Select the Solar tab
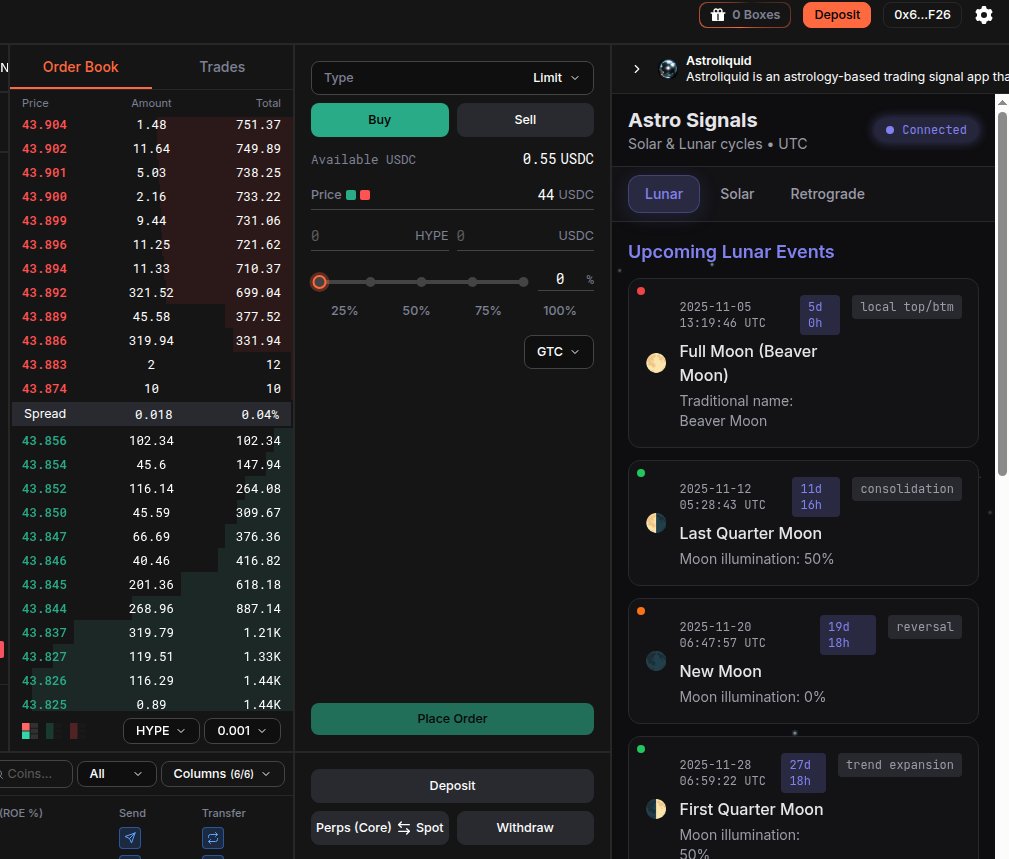The image size is (1009, 859). point(737,194)
